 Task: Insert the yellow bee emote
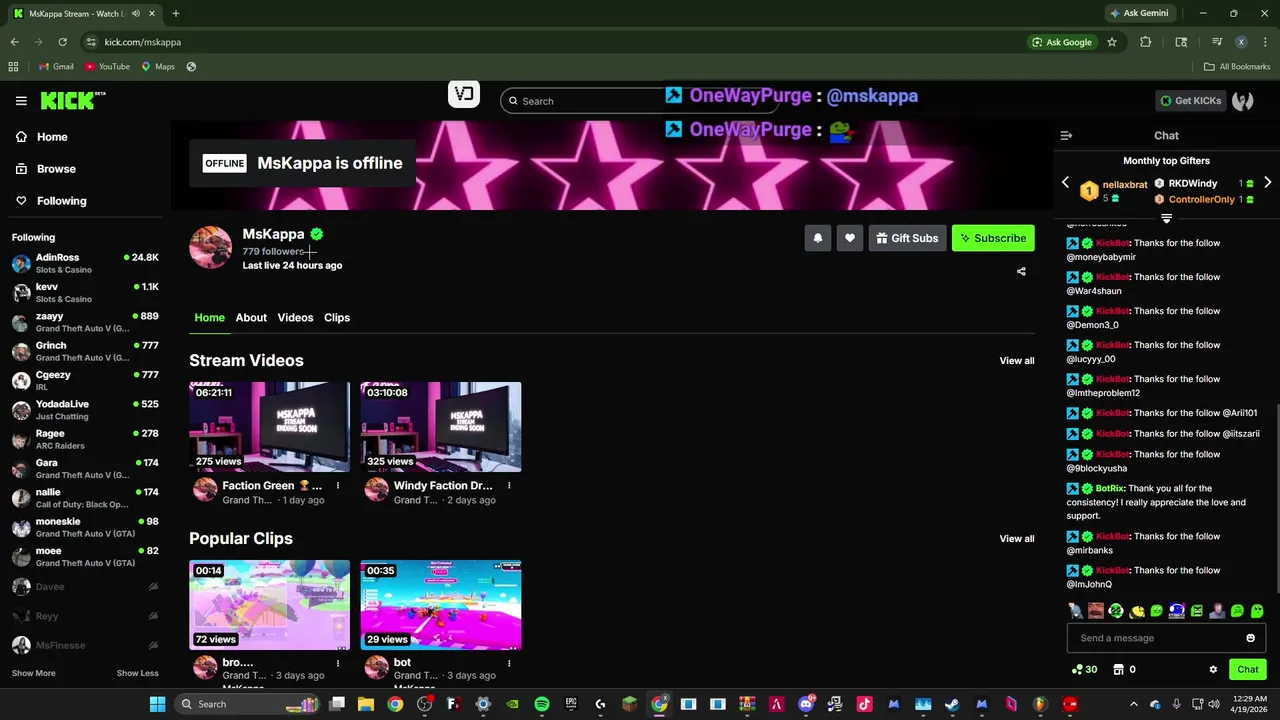coord(1136,610)
